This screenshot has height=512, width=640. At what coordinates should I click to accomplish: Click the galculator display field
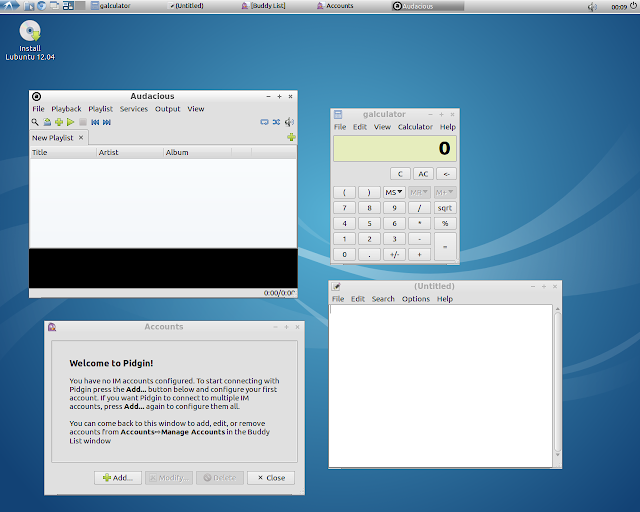pos(395,148)
